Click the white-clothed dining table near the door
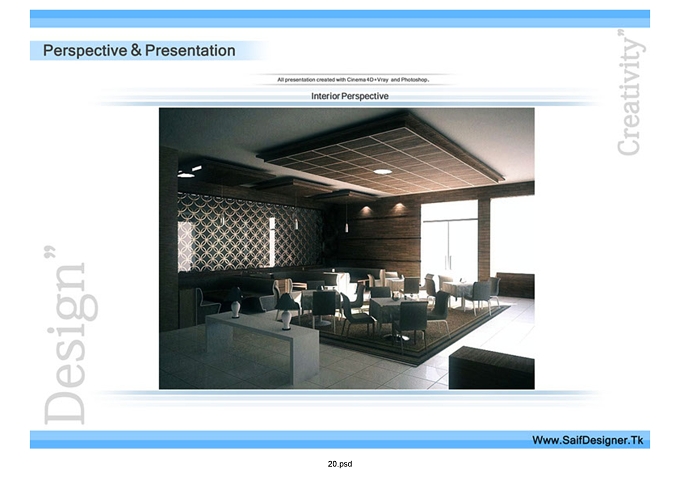The width and height of the screenshot is (680, 481). (x=458, y=290)
